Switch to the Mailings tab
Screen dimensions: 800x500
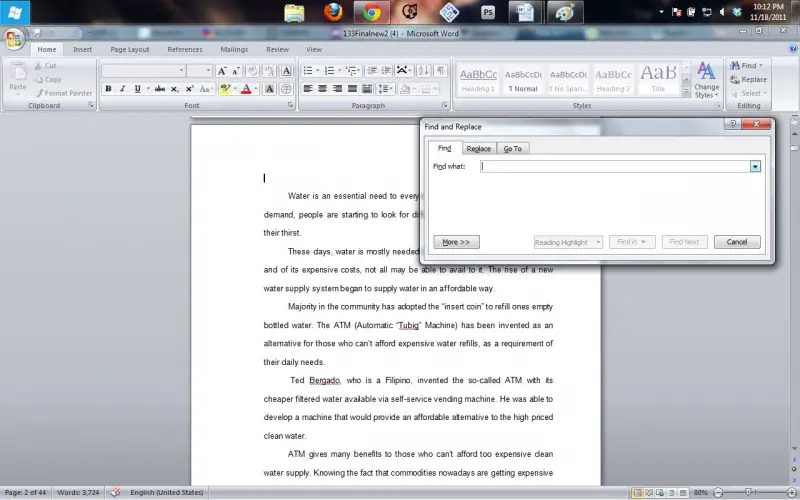[234, 49]
